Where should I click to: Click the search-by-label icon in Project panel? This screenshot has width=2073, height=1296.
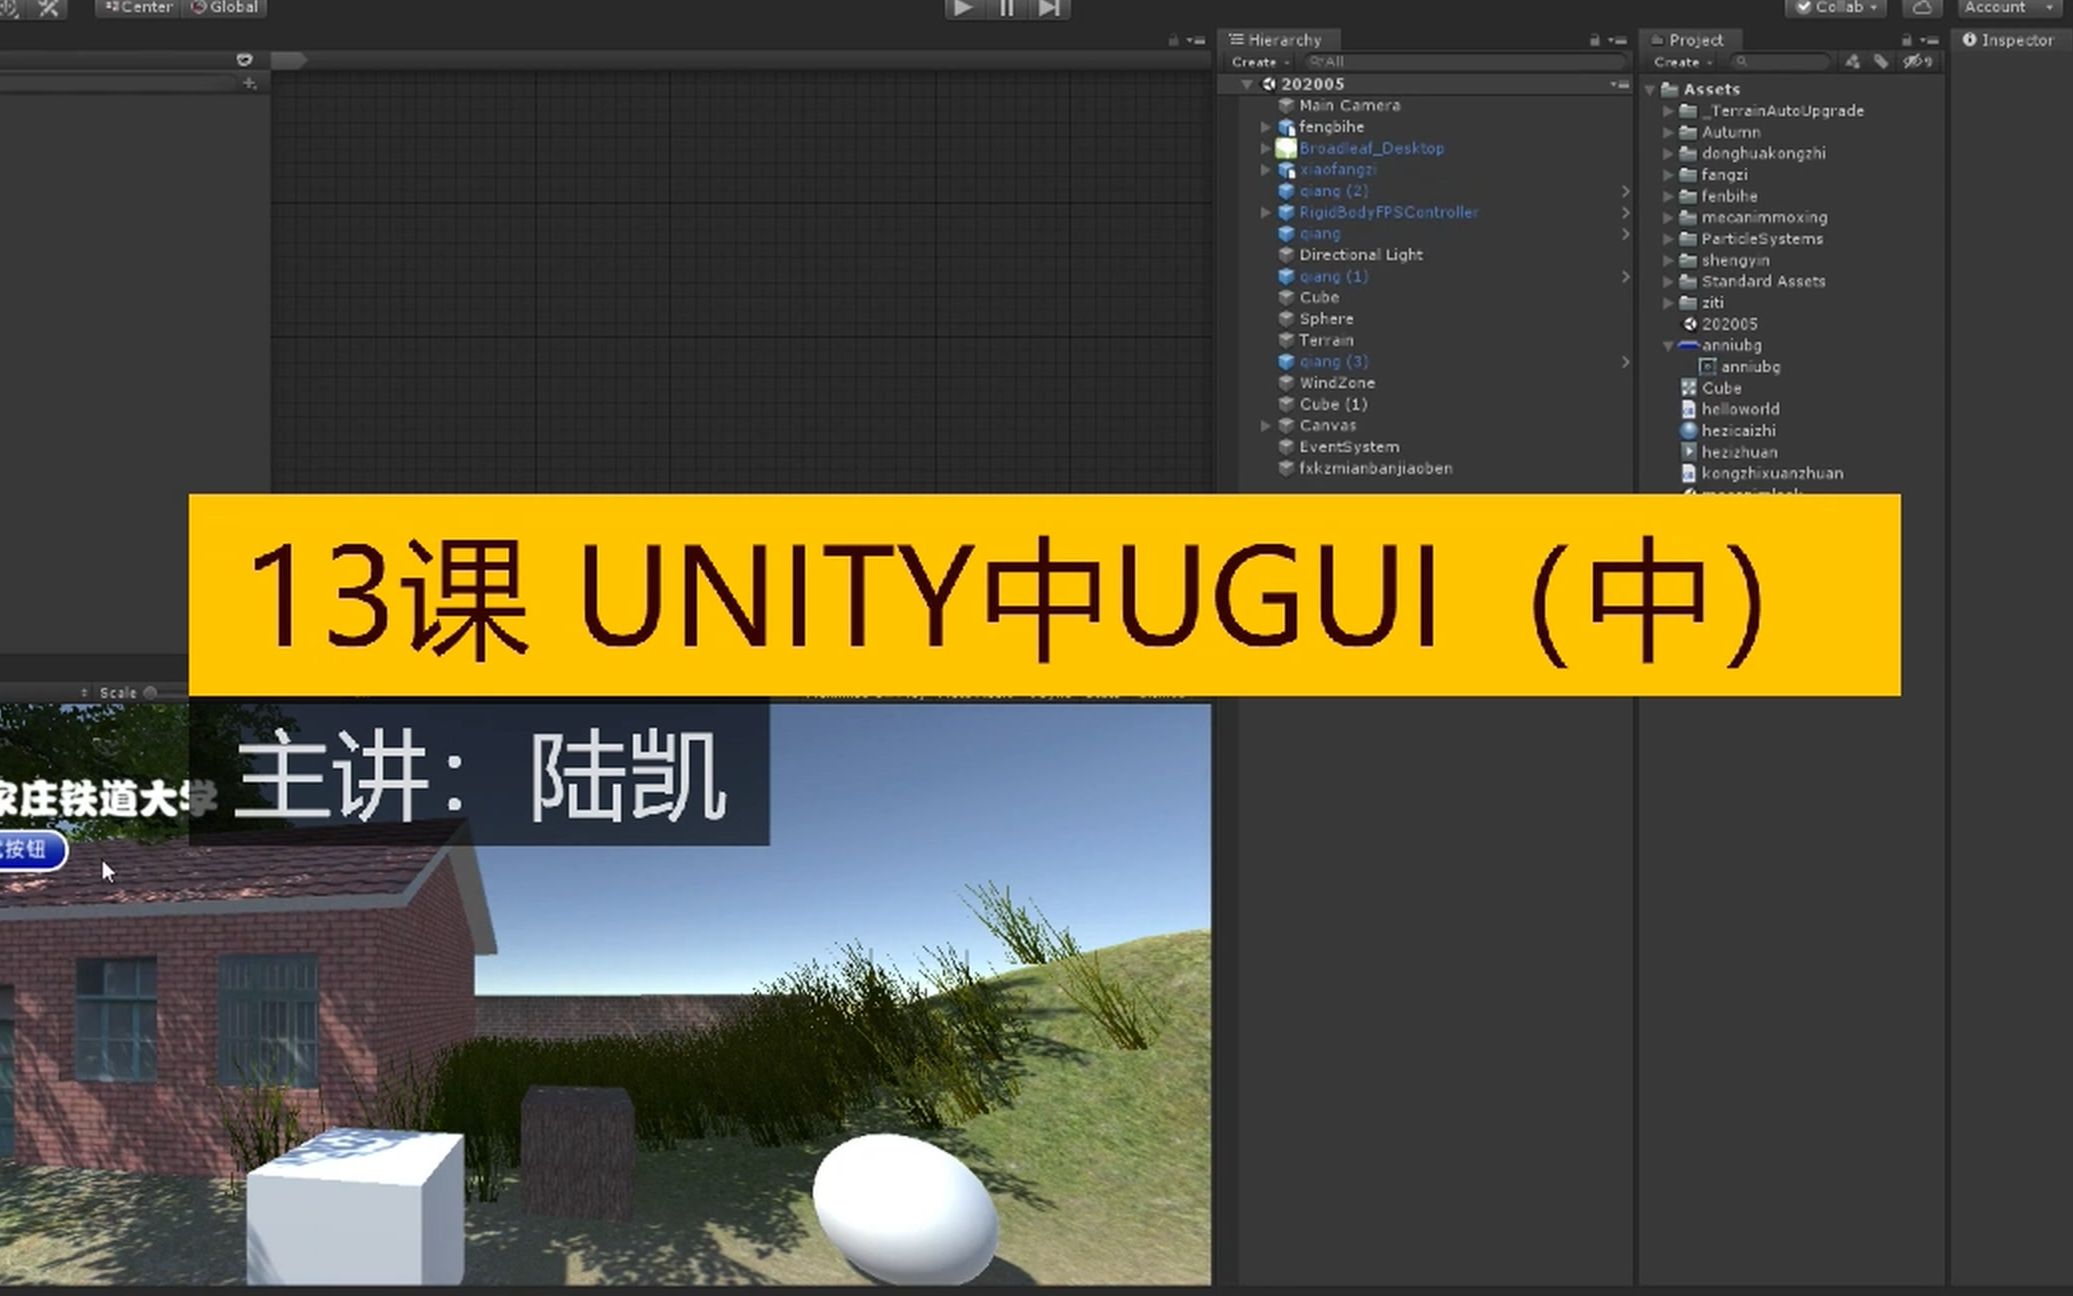coord(1880,61)
